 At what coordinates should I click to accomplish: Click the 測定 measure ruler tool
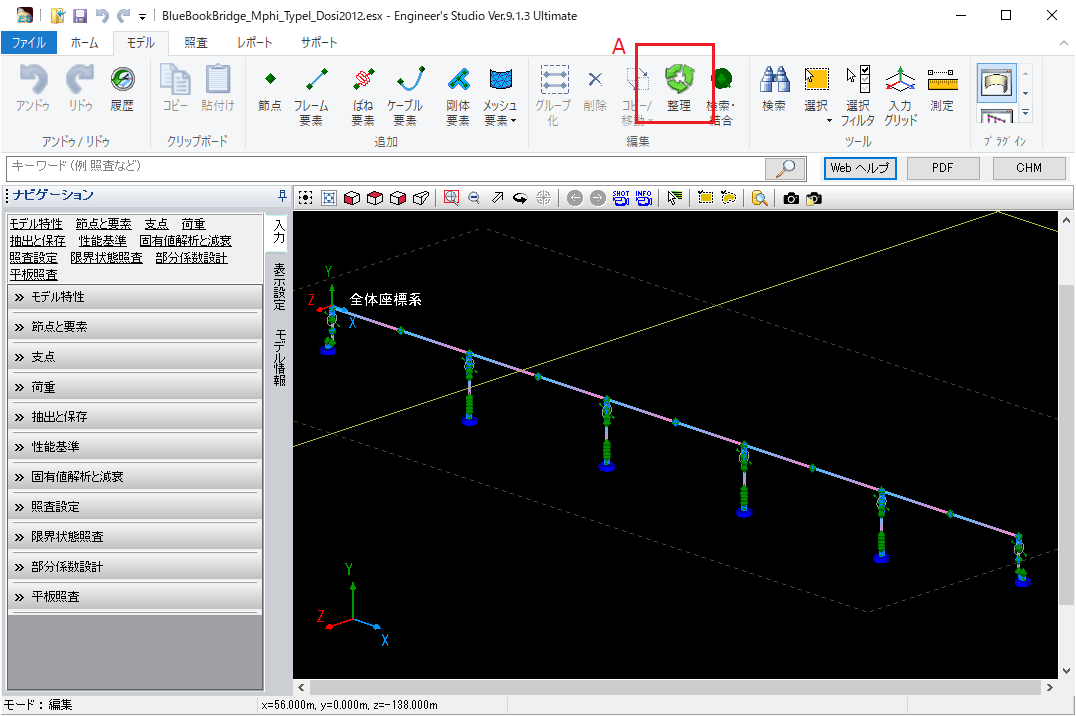pyautogui.click(x=941, y=90)
